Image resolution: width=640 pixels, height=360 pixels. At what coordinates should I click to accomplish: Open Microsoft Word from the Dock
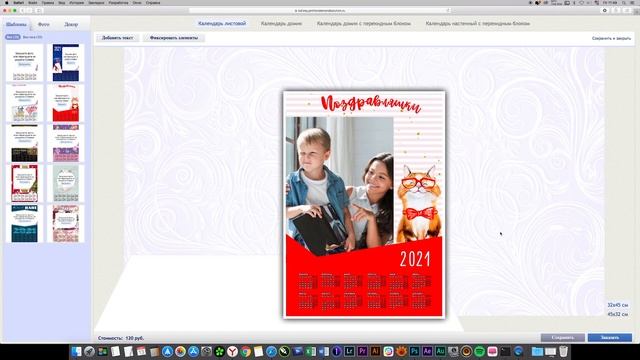[323, 351]
